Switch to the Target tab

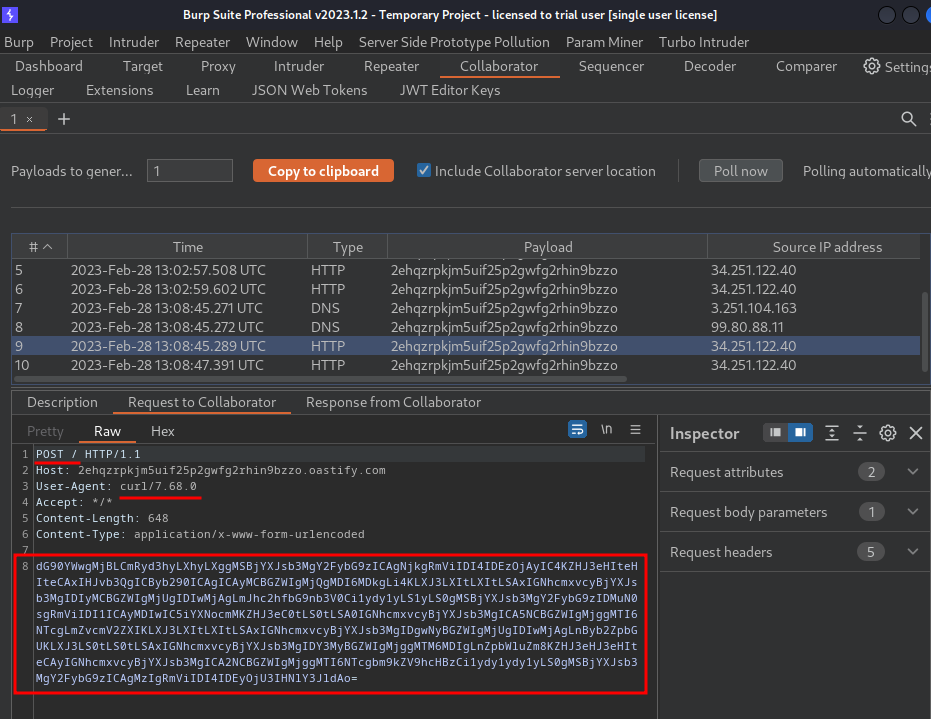point(142,66)
